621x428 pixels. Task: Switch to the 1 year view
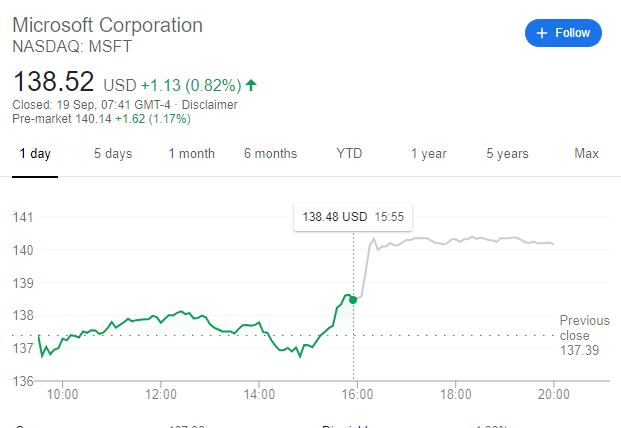428,153
